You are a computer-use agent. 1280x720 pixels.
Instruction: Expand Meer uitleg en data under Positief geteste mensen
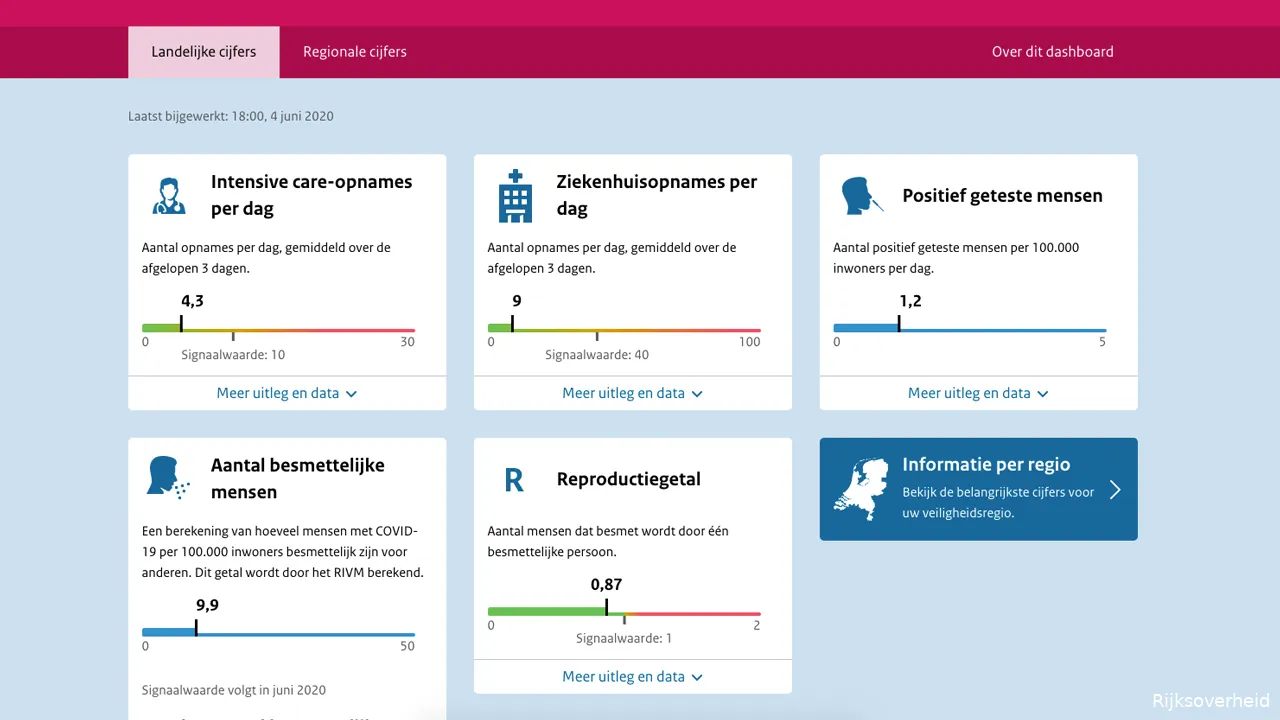click(978, 393)
